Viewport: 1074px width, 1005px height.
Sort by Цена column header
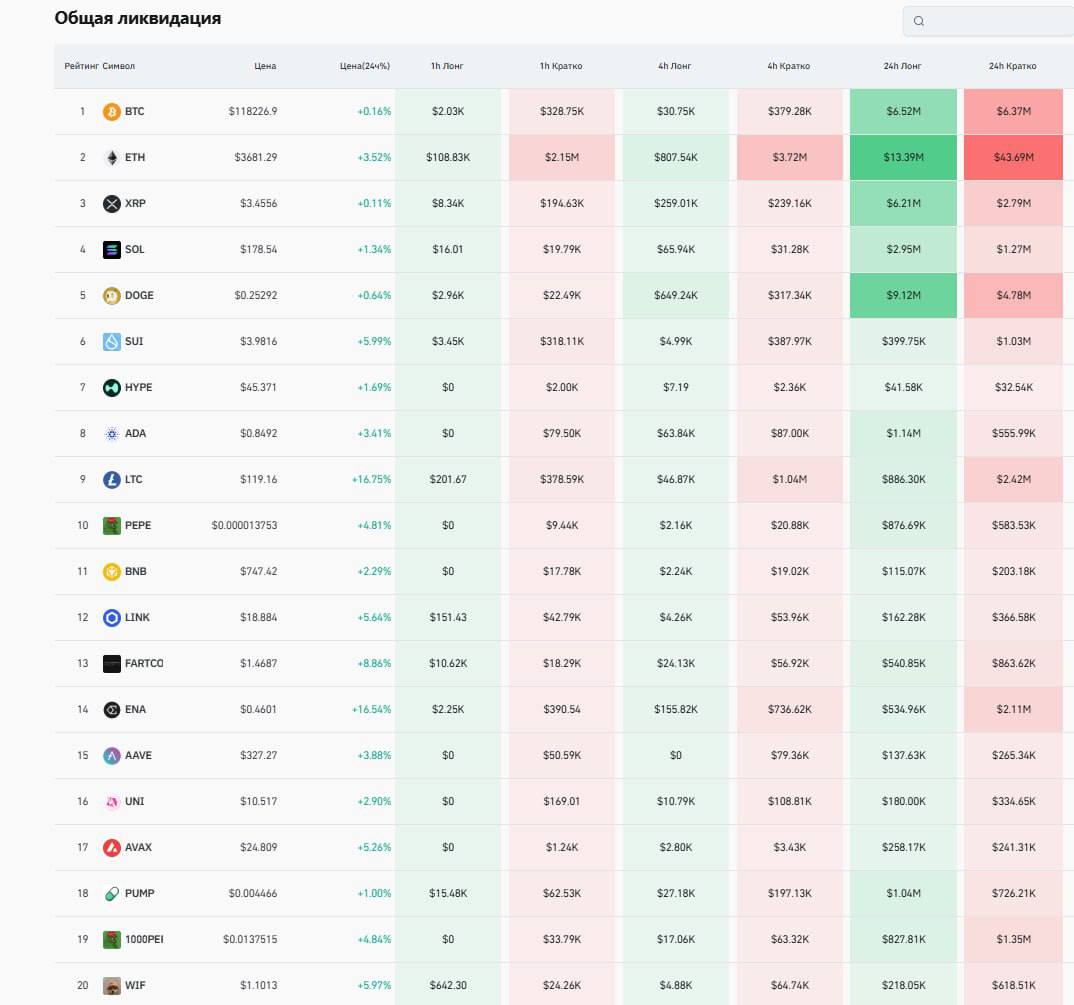point(265,66)
